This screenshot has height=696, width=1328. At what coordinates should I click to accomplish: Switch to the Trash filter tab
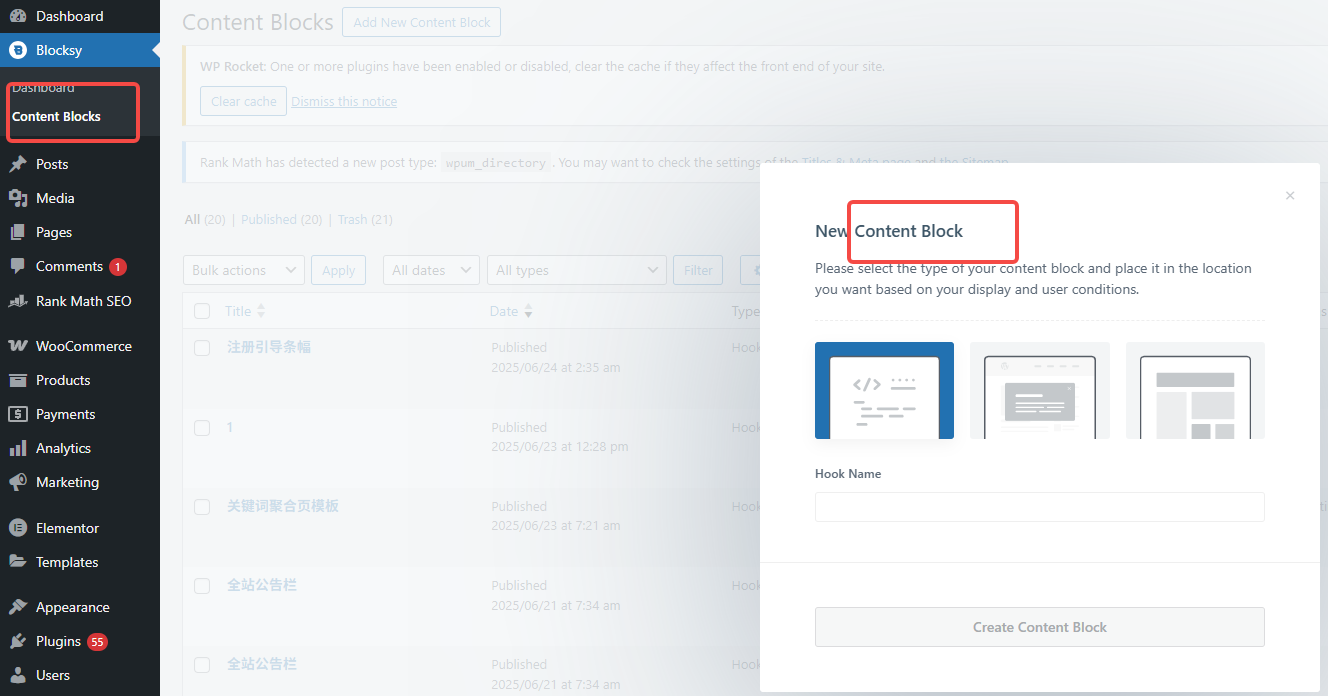(x=365, y=219)
